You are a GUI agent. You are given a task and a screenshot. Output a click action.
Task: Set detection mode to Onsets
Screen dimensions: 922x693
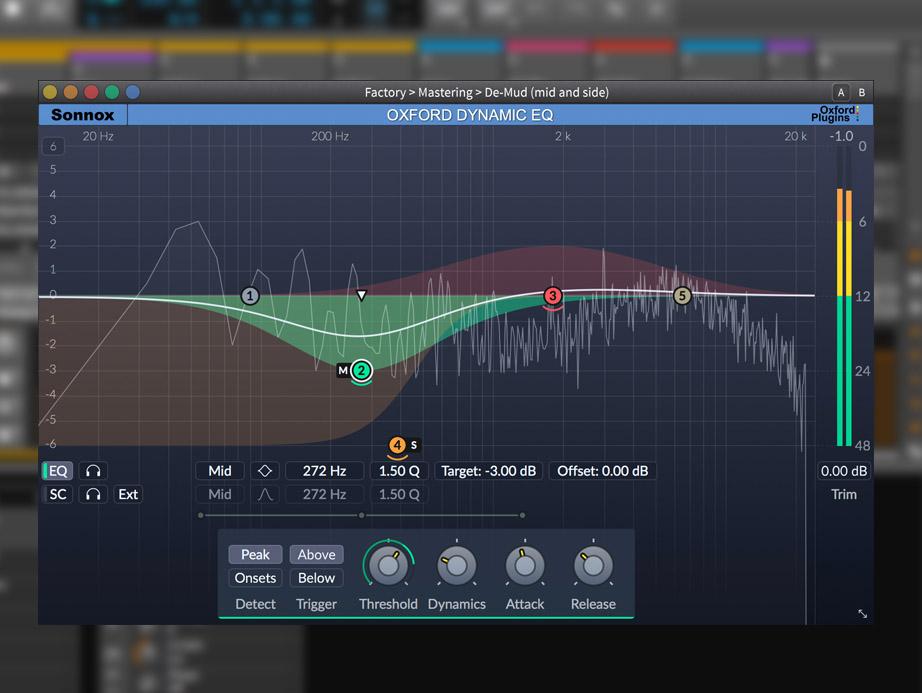[255, 578]
